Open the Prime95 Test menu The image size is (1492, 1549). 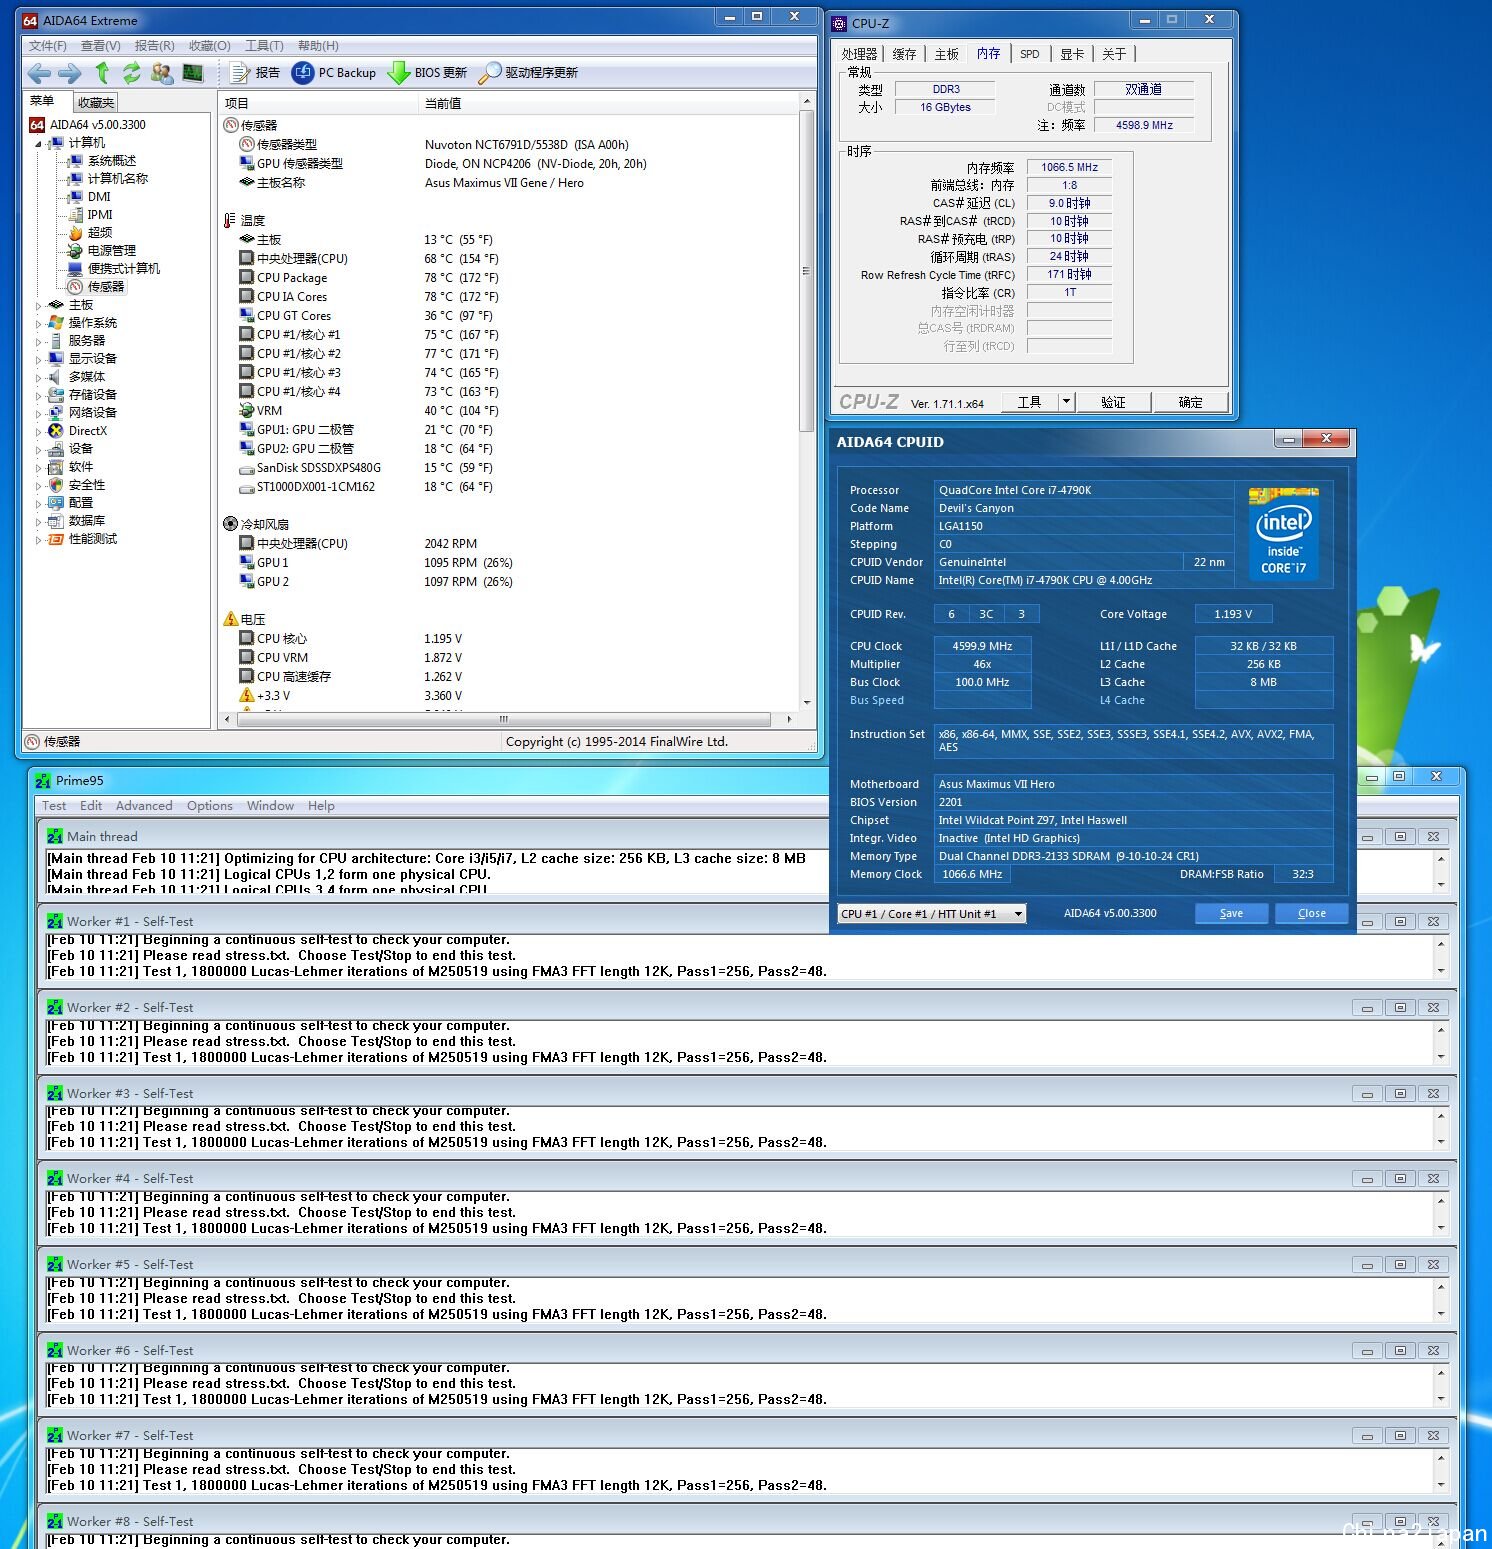[54, 806]
